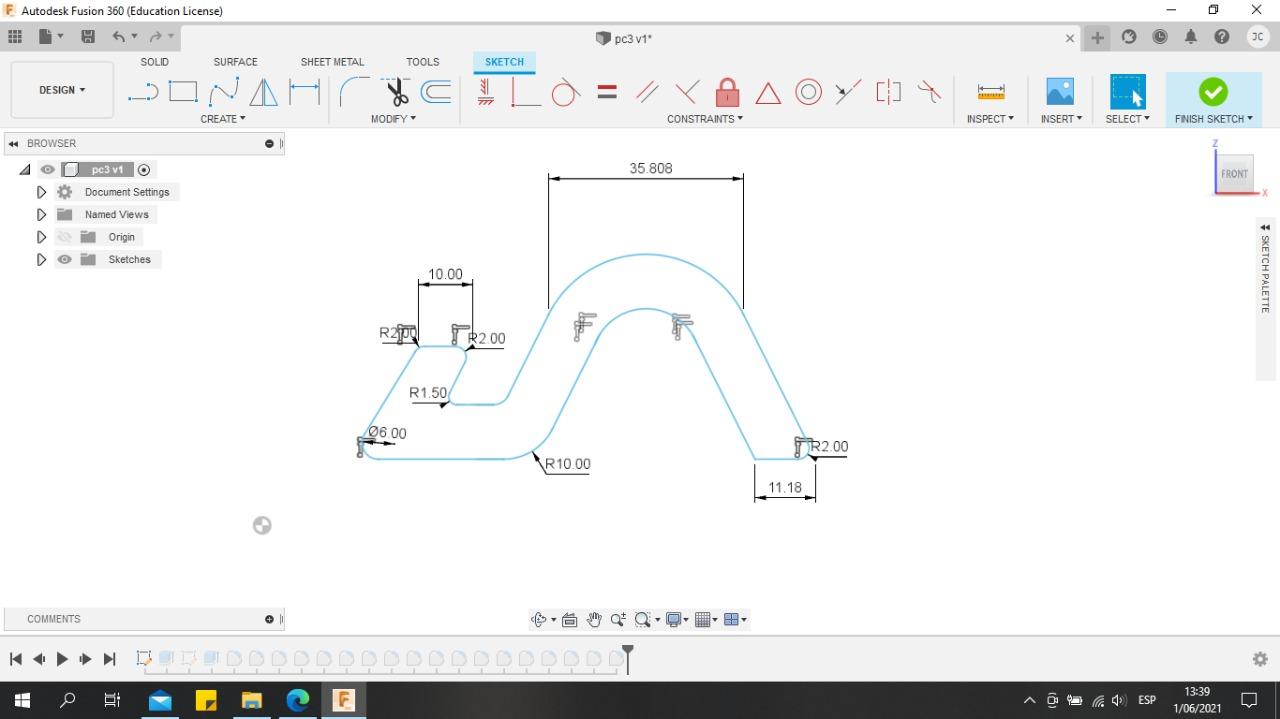
Task: Open the MODIFY dropdown menu
Action: pos(393,119)
